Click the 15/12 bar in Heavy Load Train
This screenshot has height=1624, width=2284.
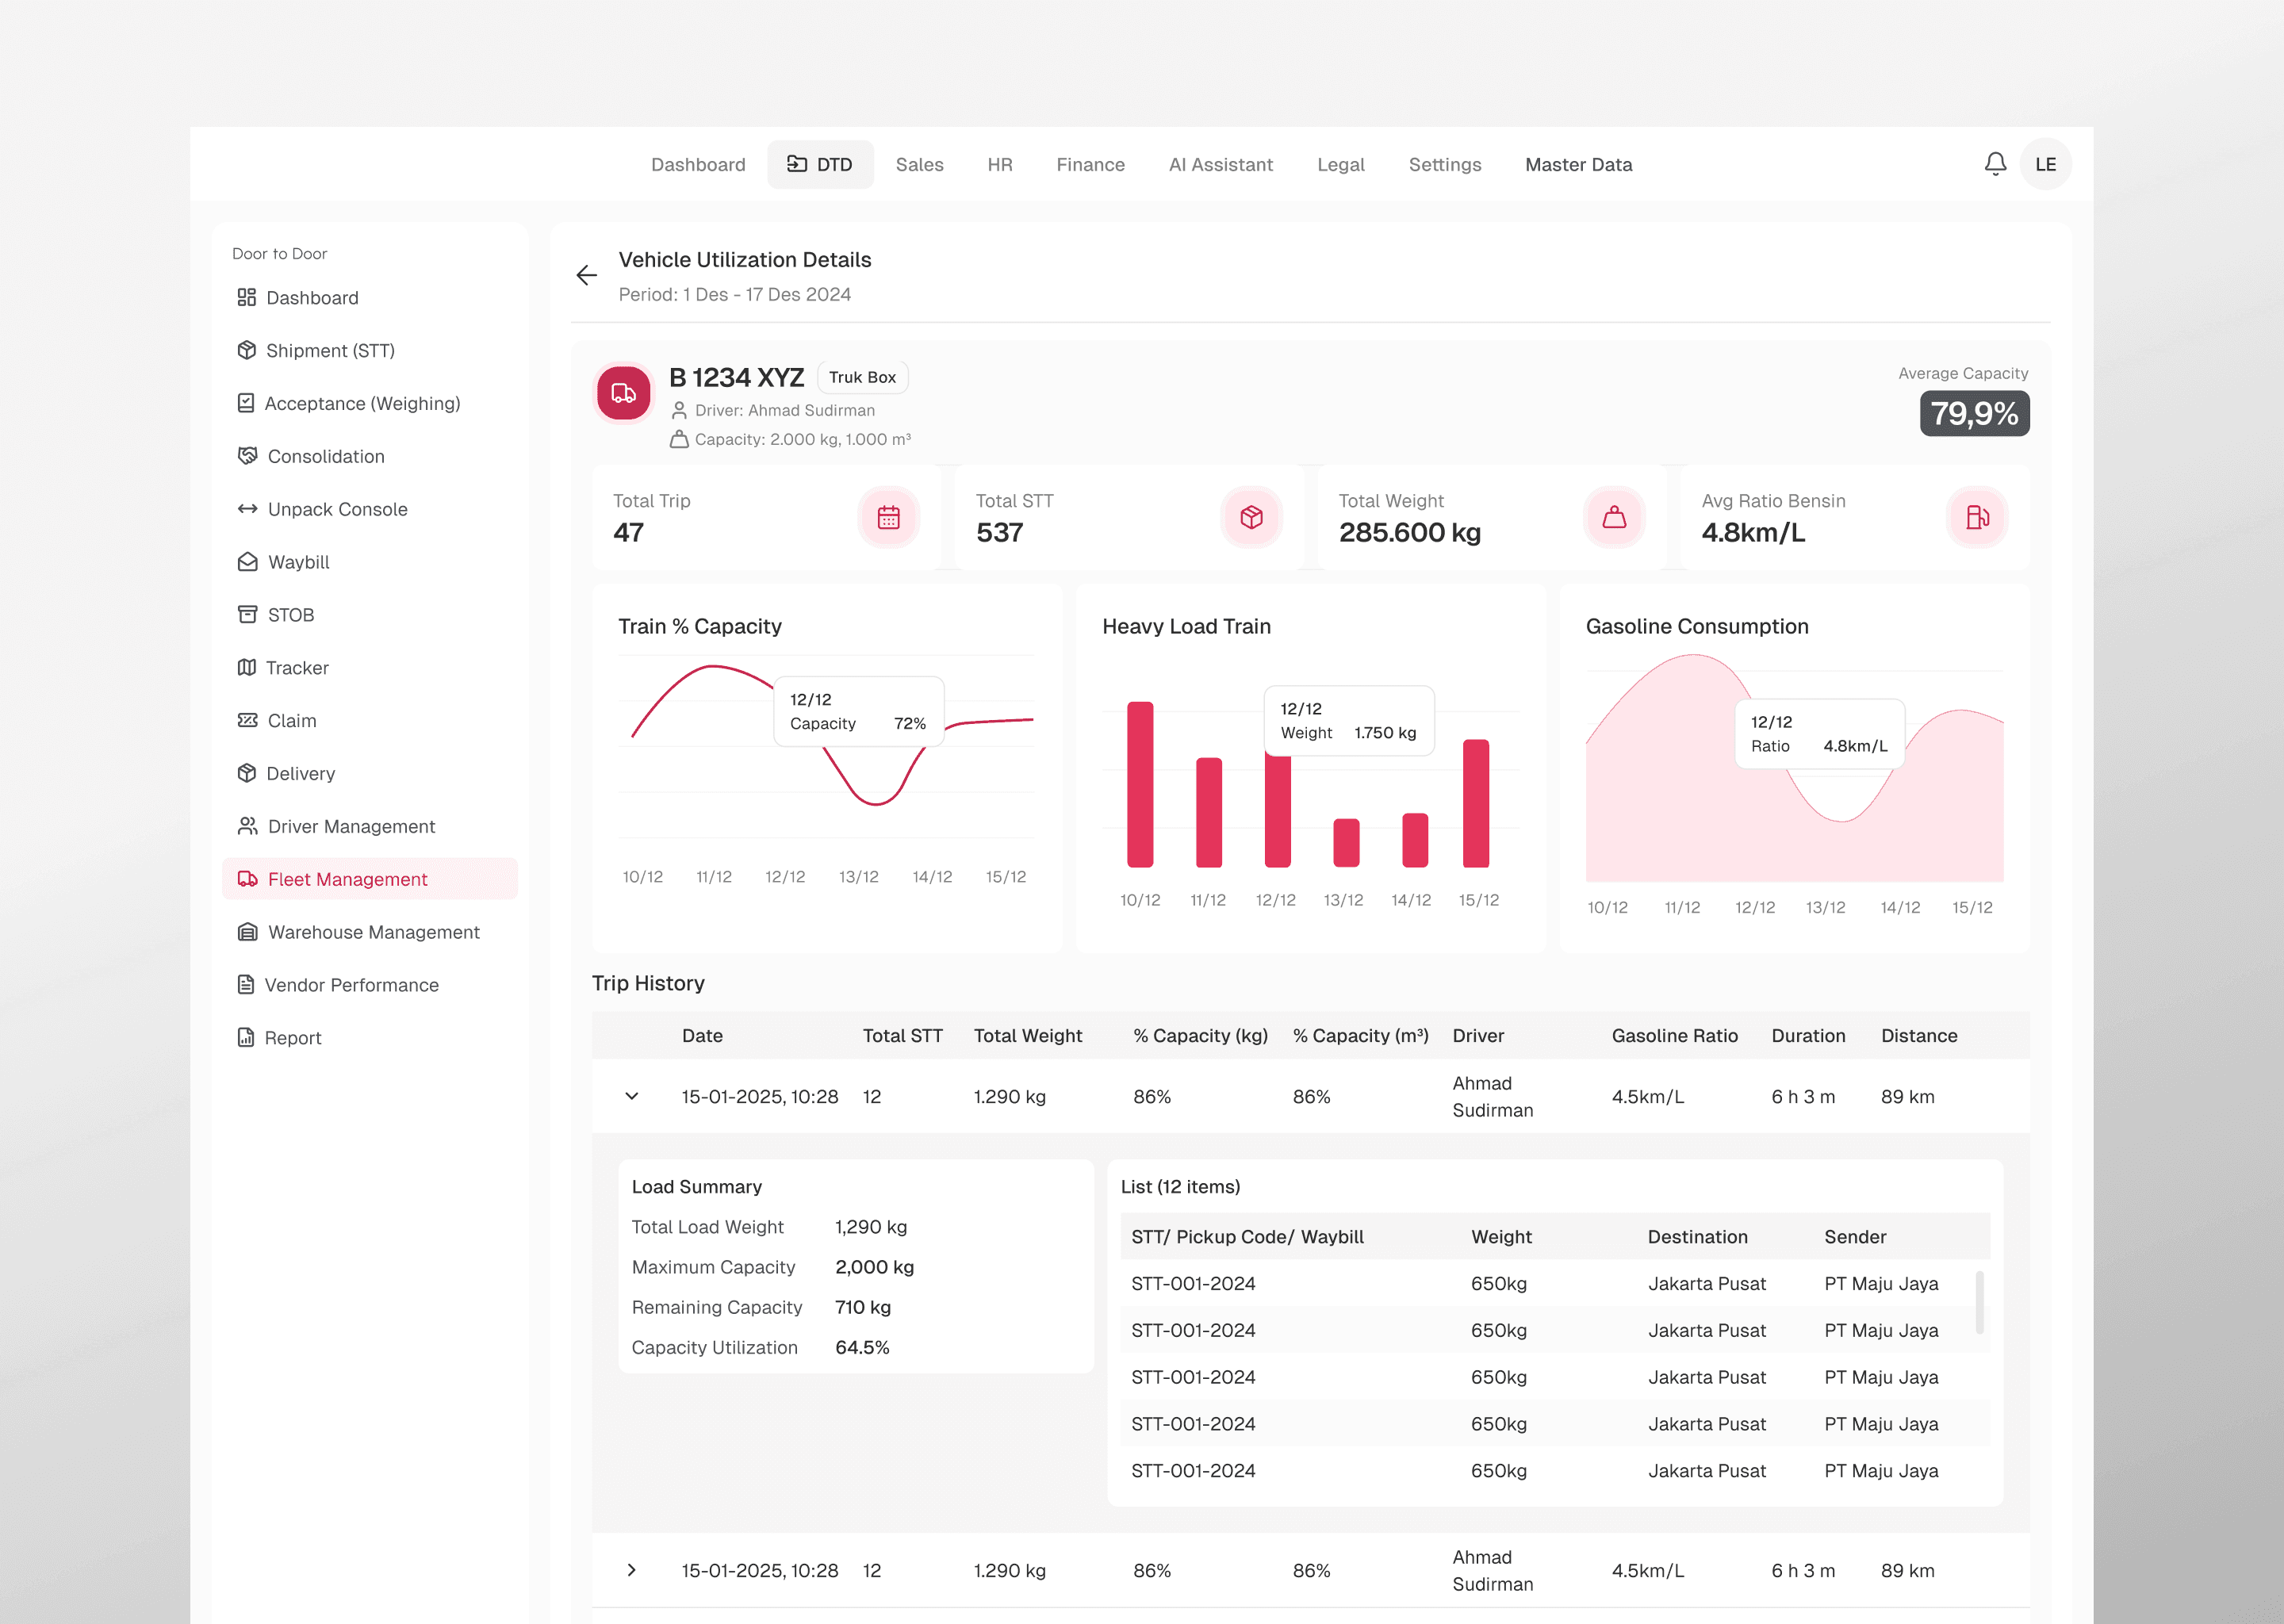pyautogui.click(x=1475, y=803)
